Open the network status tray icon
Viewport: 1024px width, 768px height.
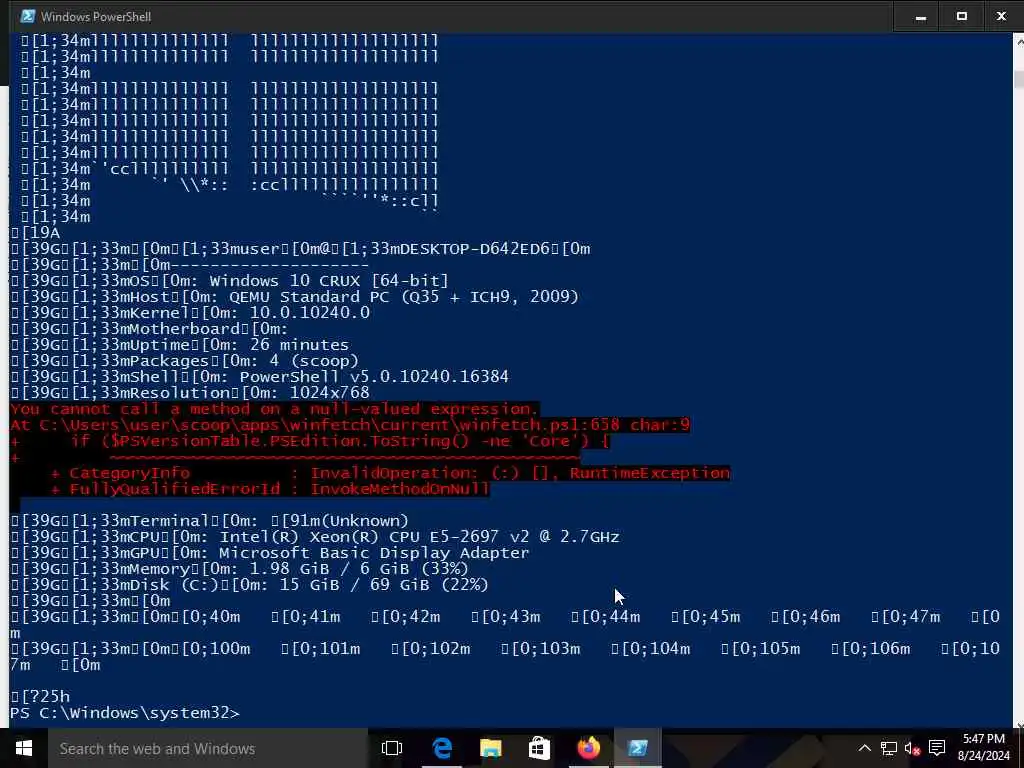[x=889, y=748]
